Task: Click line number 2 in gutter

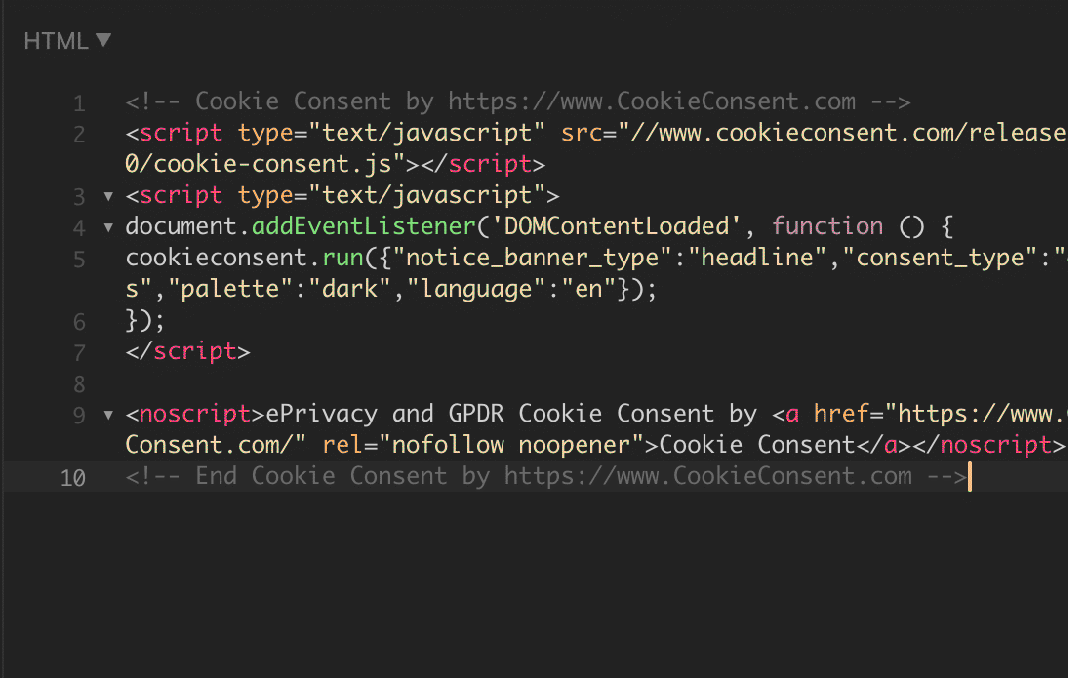Action: [79, 134]
